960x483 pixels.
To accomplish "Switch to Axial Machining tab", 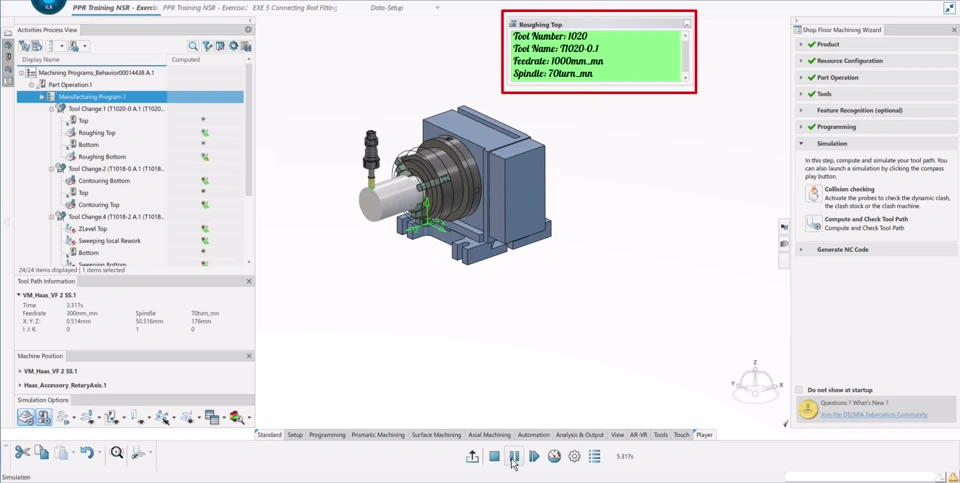I will click(489, 435).
